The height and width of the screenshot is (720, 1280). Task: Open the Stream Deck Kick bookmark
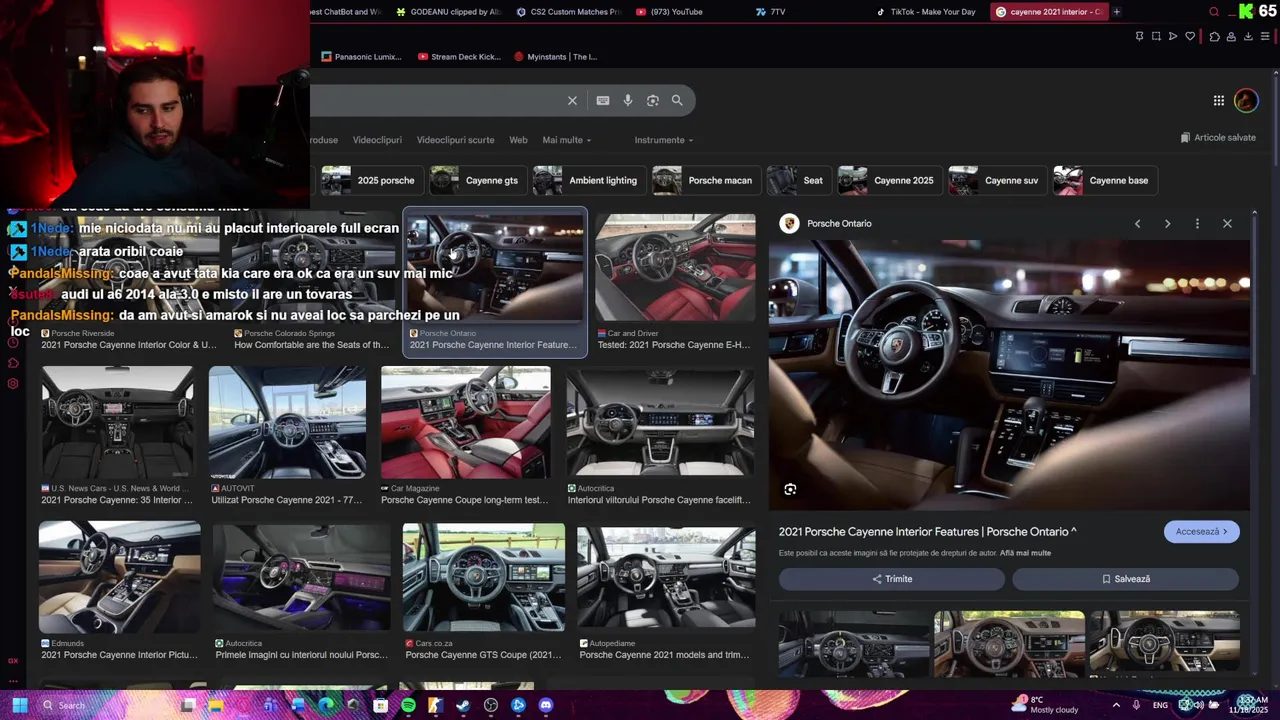pos(459,57)
